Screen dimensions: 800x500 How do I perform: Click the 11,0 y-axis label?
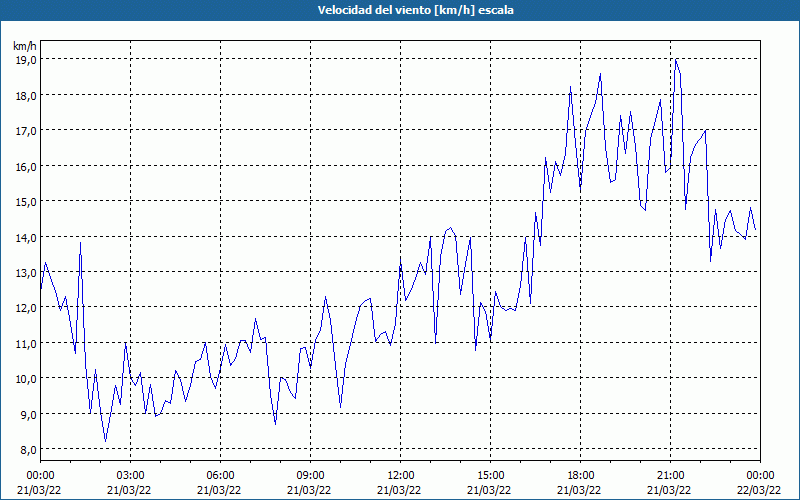point(26,343)
